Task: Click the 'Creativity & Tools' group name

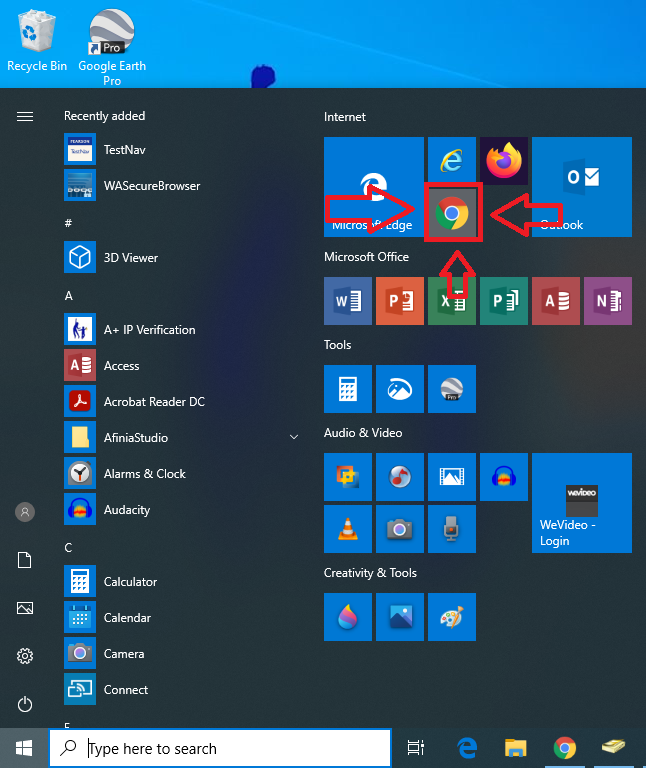Action: 370,573
